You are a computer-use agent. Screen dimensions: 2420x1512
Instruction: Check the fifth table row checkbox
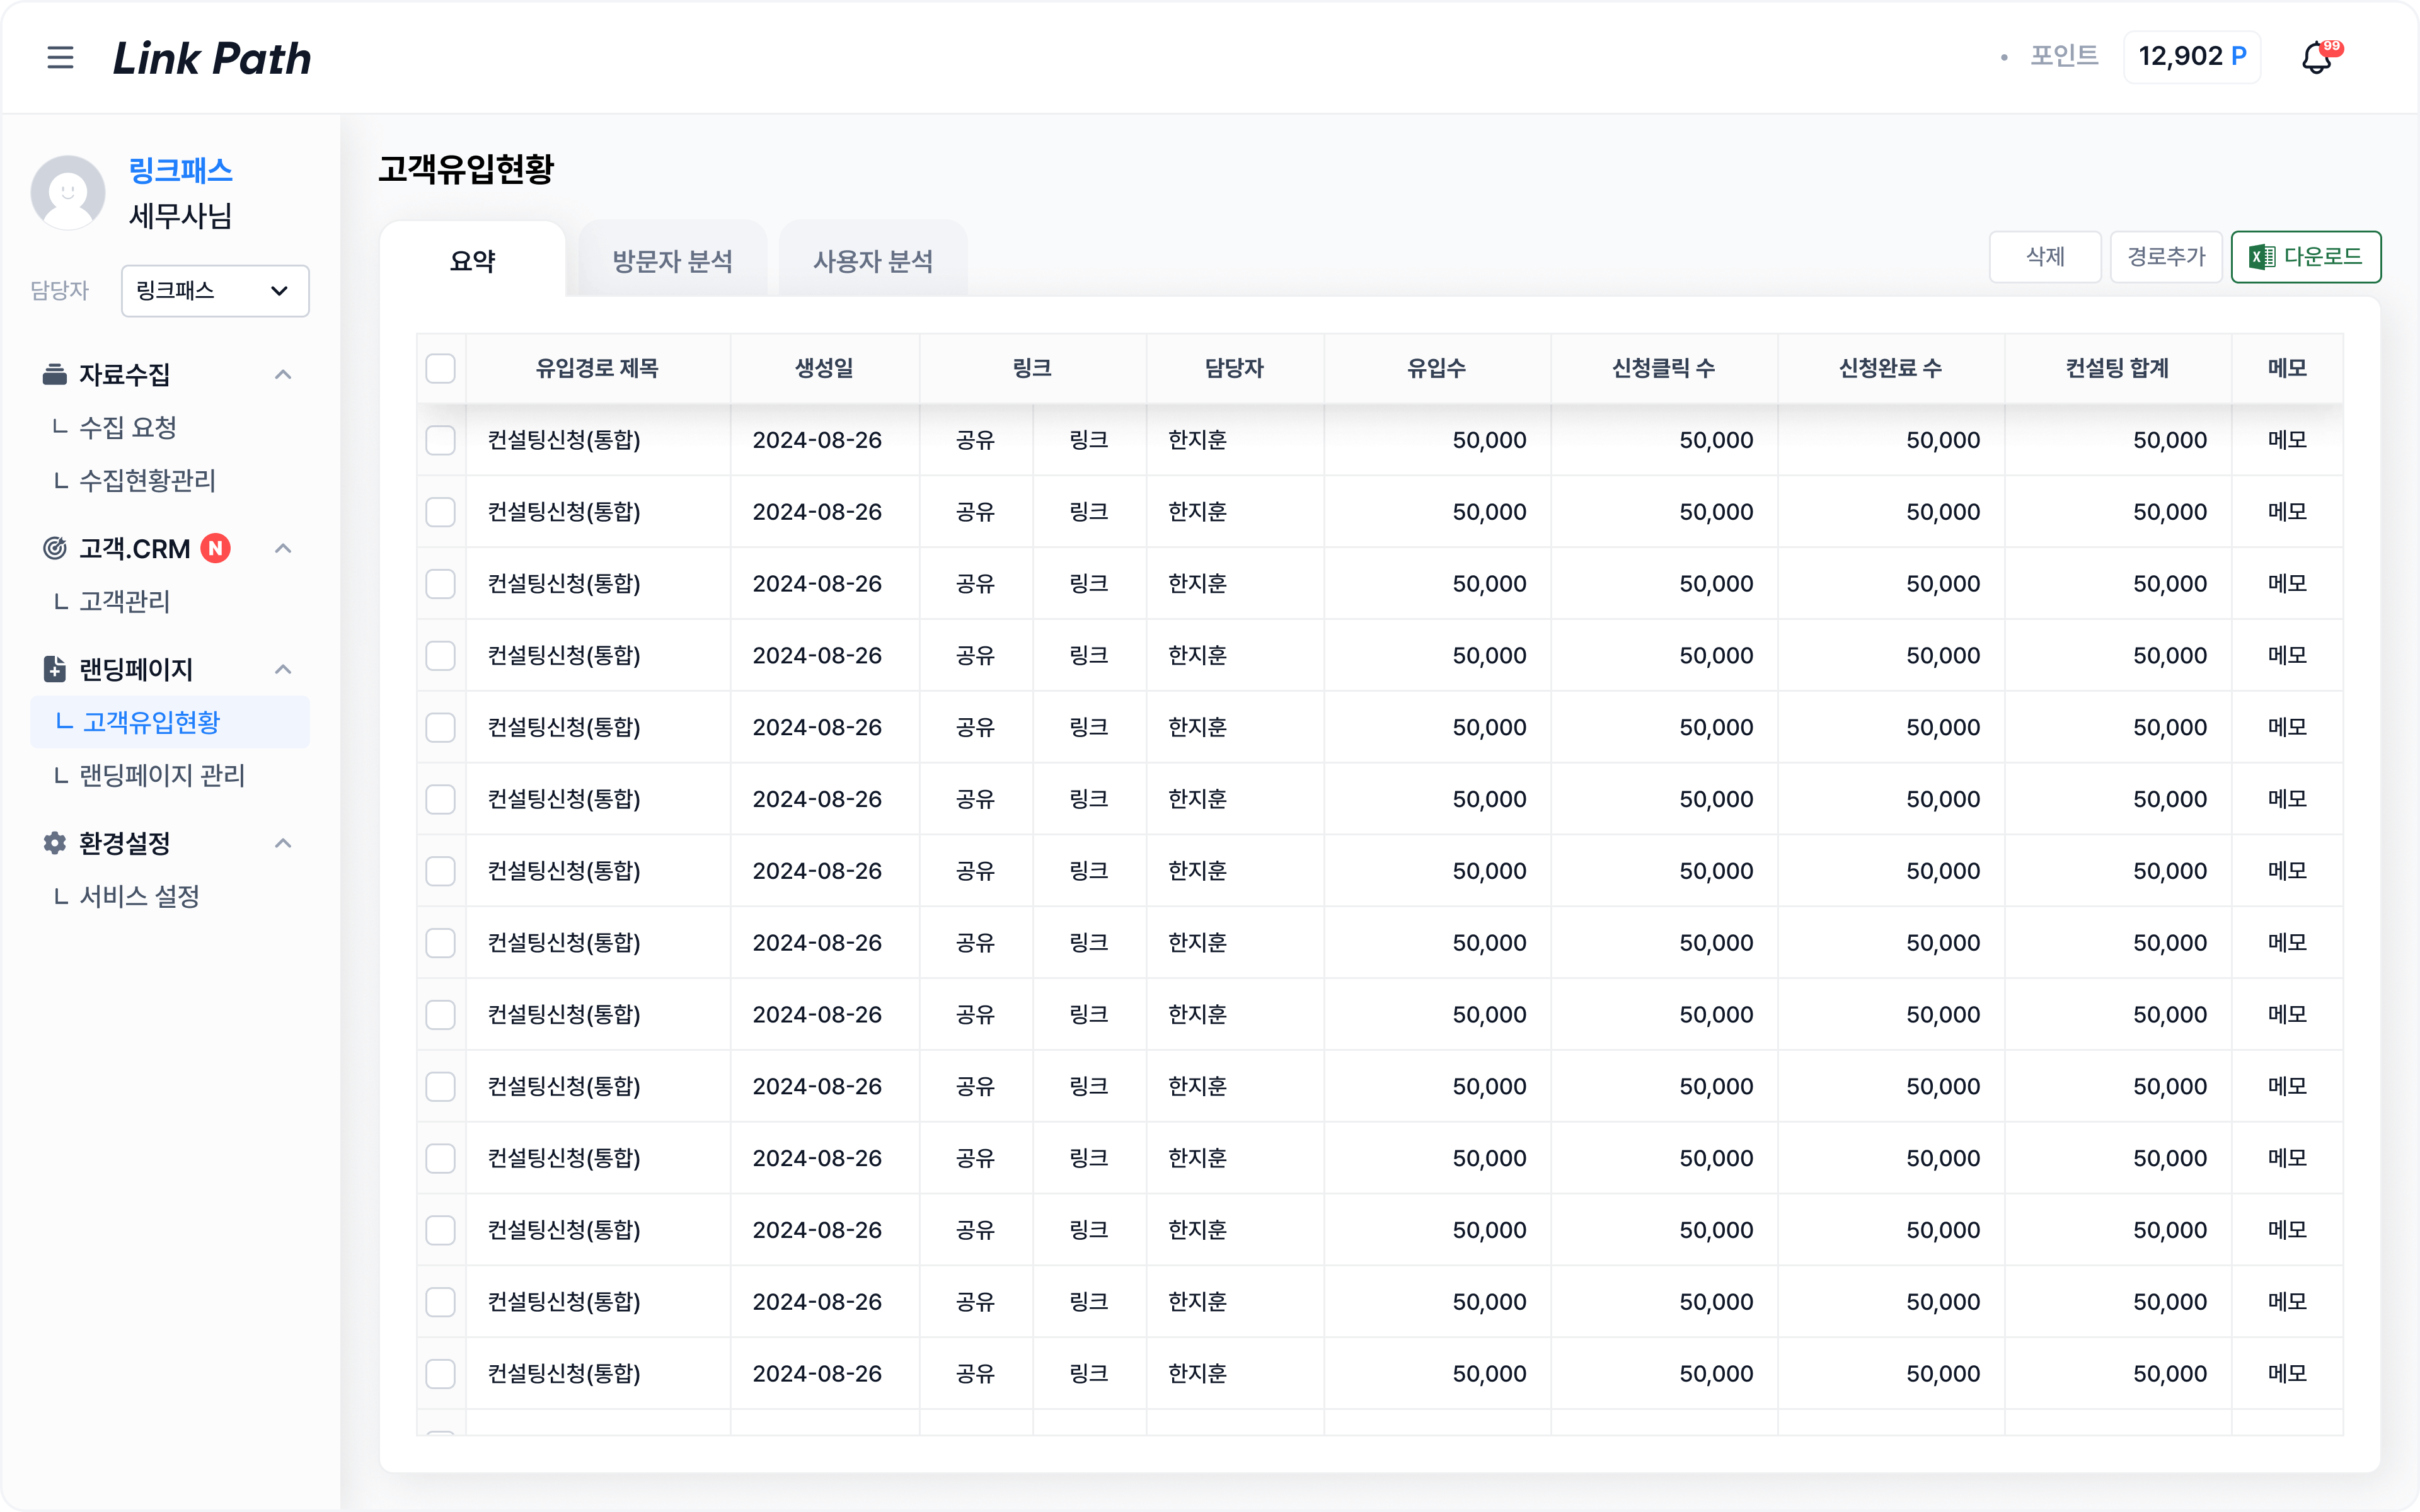440,727
